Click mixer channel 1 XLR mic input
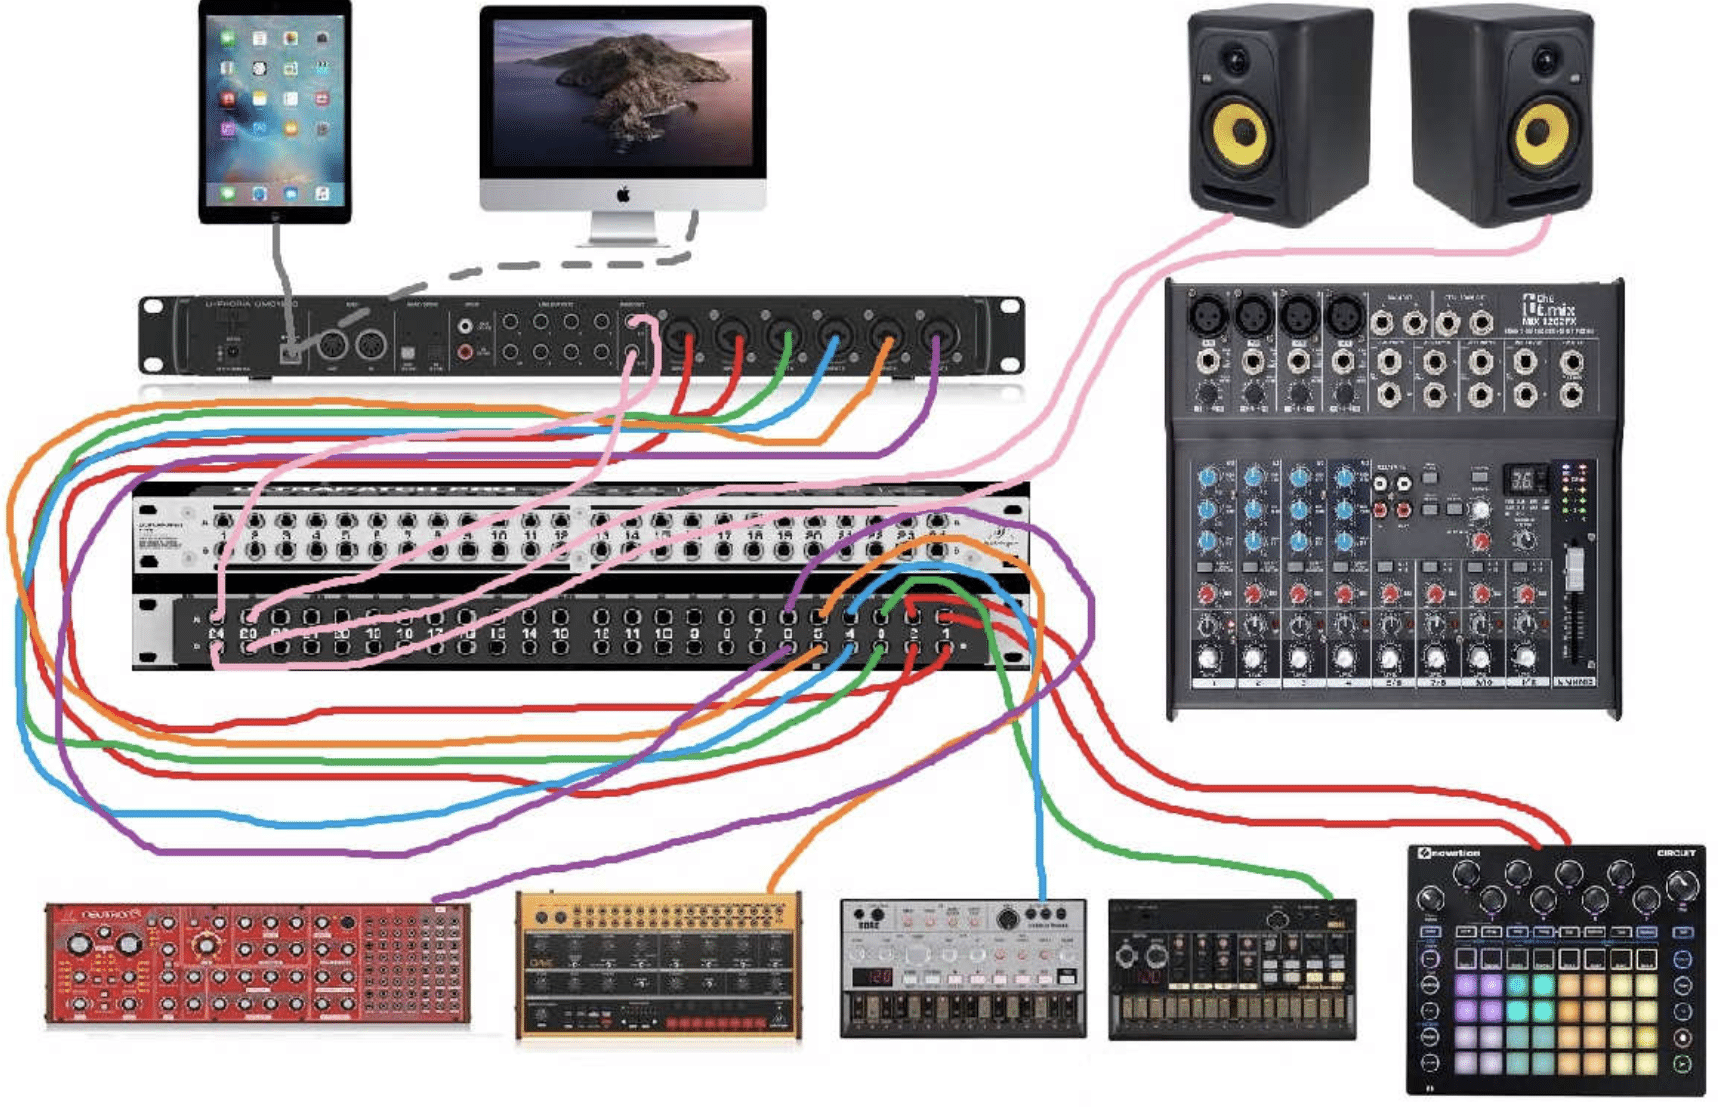The height and width of the screenshot is (1107, 1724). click(x=1207, y=316)
